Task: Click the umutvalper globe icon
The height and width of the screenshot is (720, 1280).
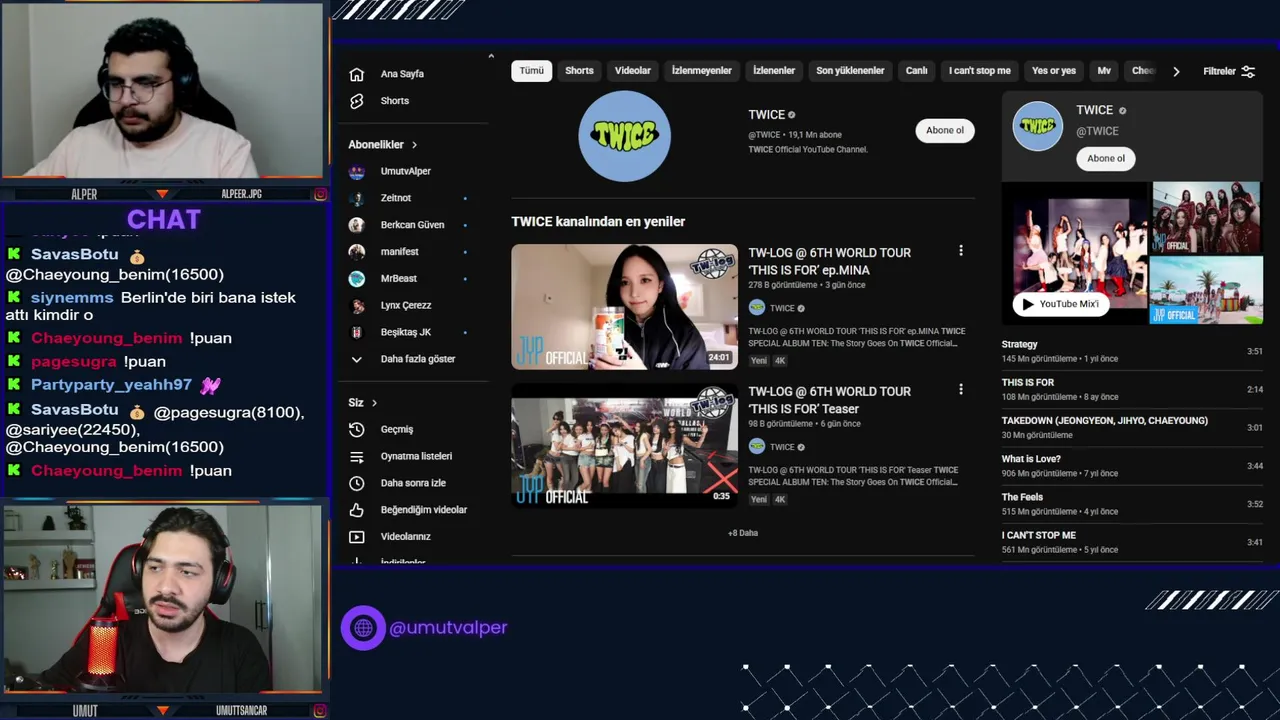Action: click(363, 628)
